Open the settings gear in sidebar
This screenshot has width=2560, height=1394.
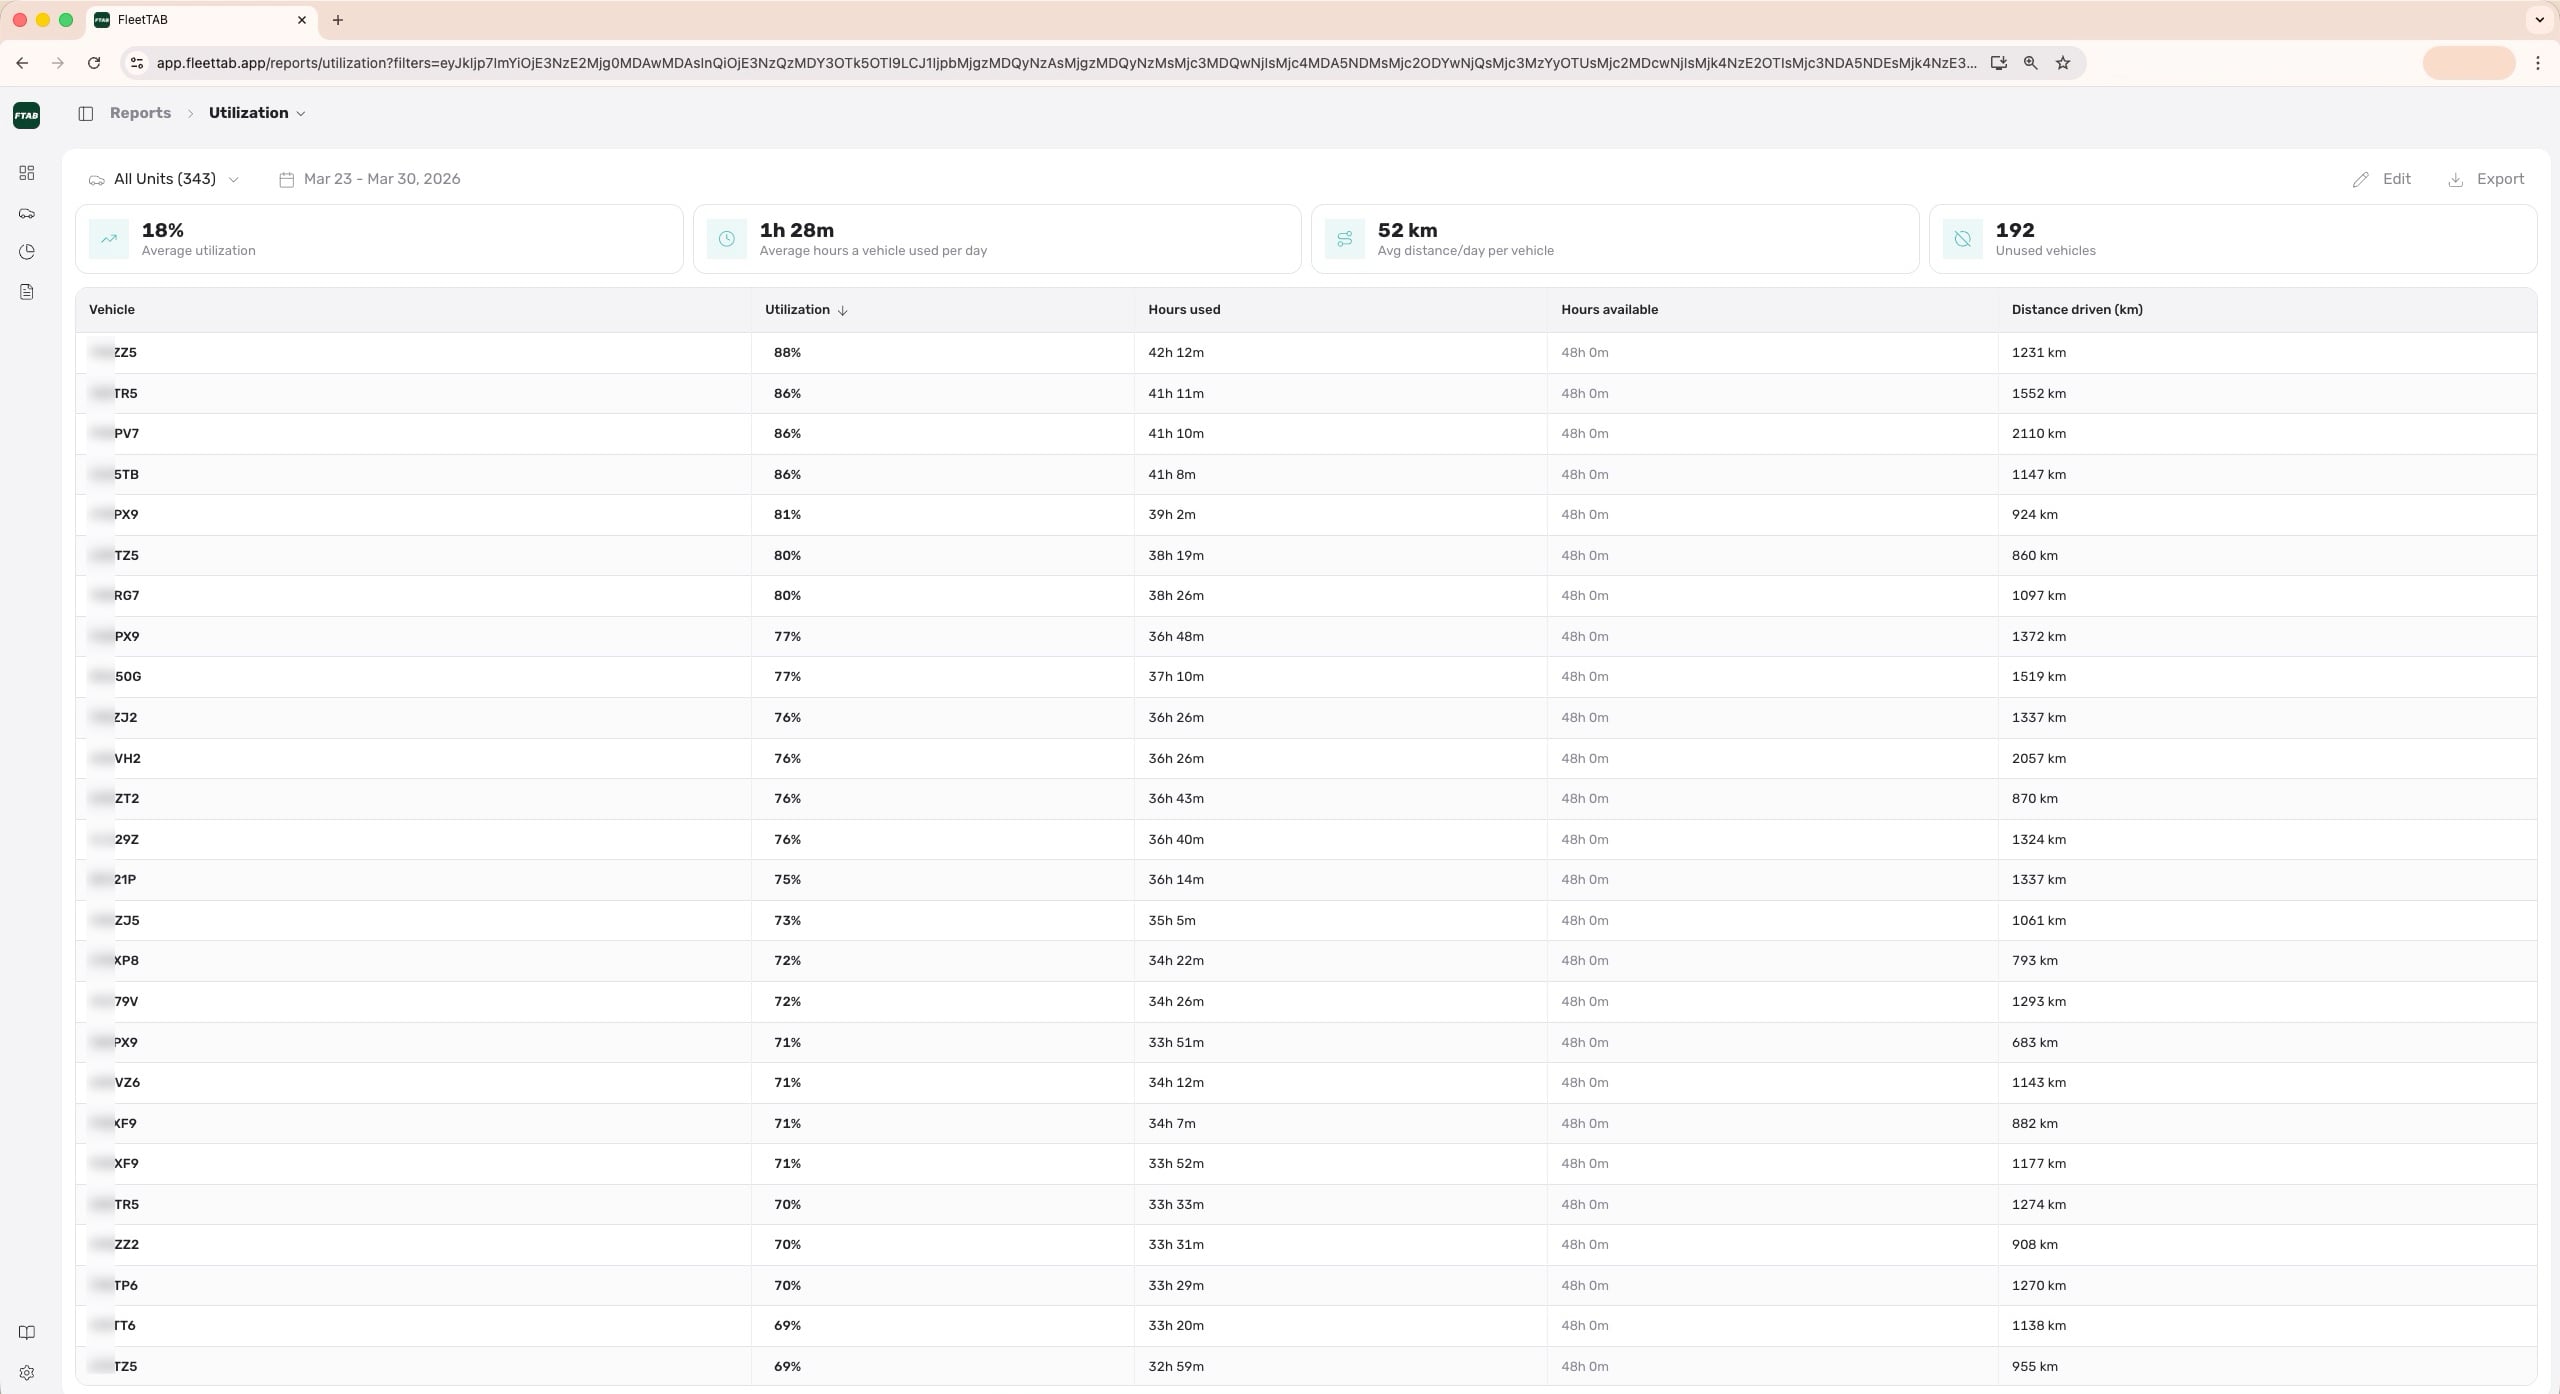[27, 1373]
